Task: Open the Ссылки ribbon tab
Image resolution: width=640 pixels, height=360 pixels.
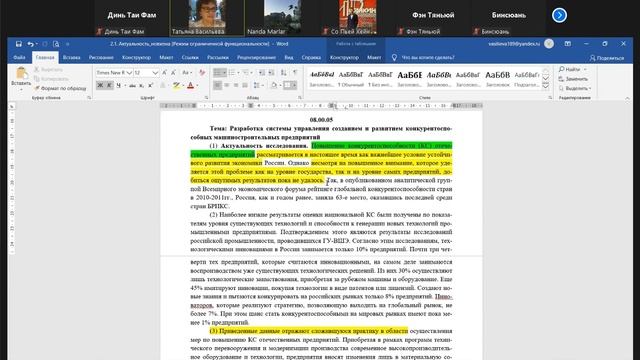Action: pos(190,58)
